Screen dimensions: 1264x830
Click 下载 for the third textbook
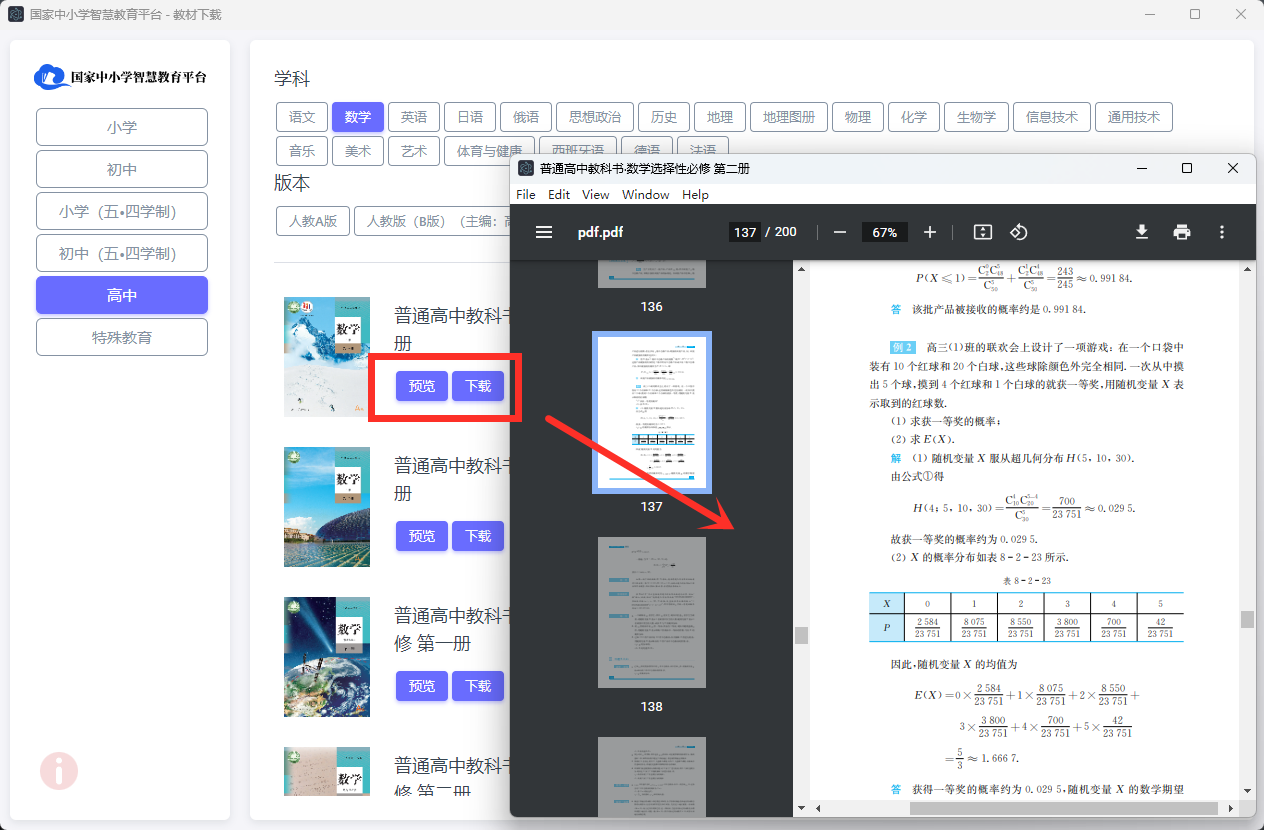click(478, 686)
